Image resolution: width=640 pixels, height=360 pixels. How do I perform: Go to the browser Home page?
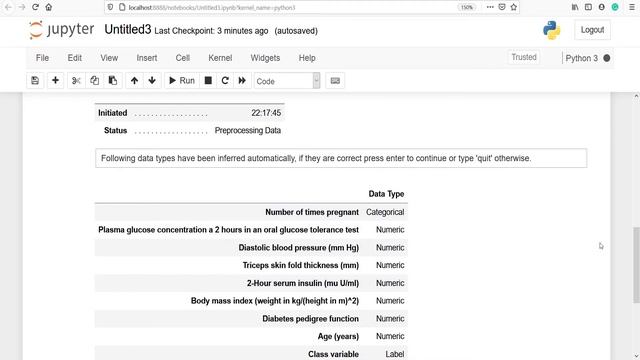coord(49,7)
